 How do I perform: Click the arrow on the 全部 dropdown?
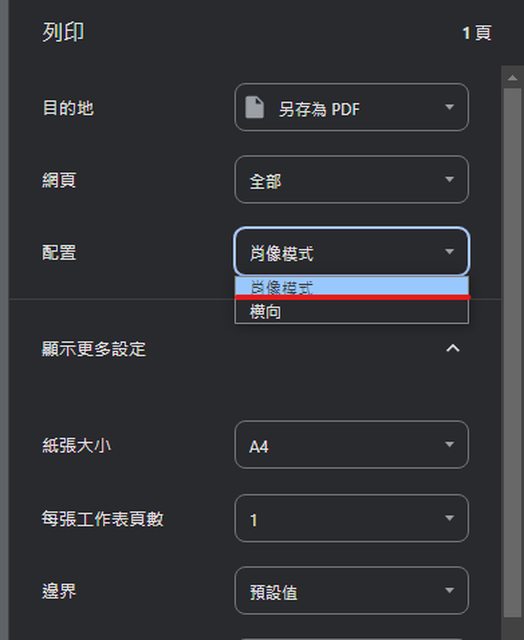(449, 180)
